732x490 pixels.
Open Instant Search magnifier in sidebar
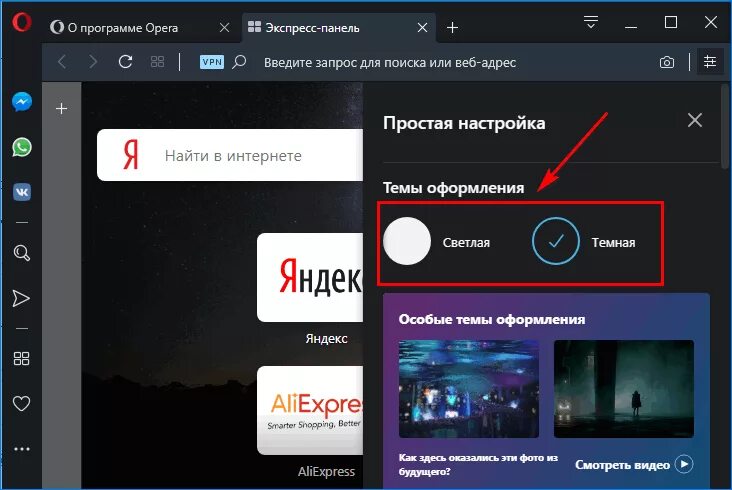[x=21, y=253]
